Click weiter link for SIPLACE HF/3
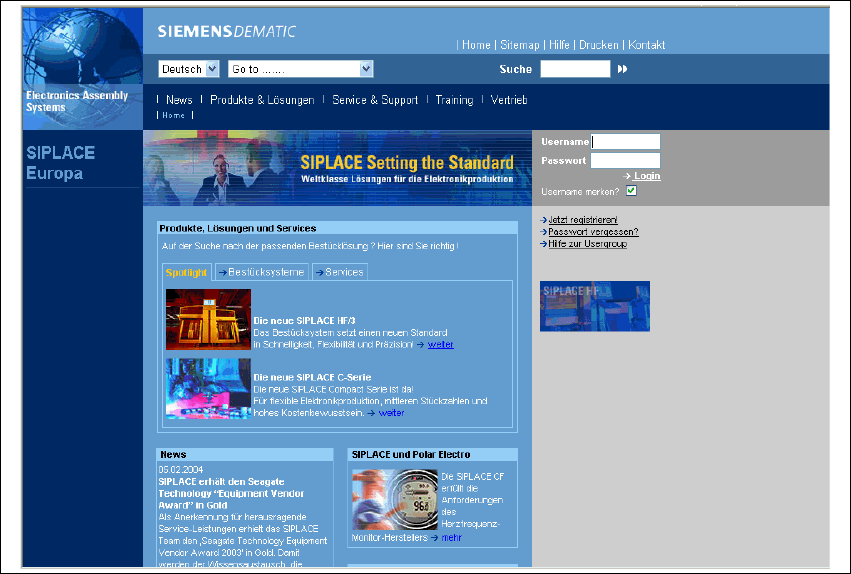This screenshot has height=574, width=851. (x=441, y=345)
